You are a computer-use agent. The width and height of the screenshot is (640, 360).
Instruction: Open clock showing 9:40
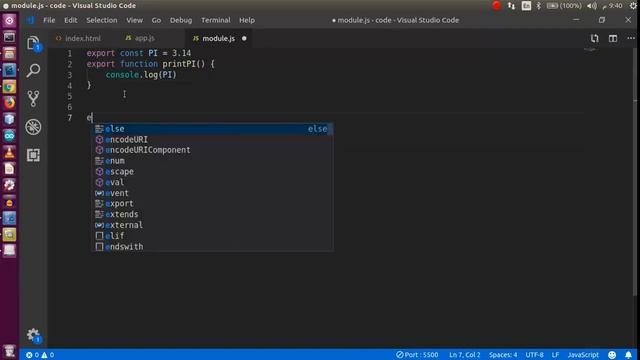(612, 6)
